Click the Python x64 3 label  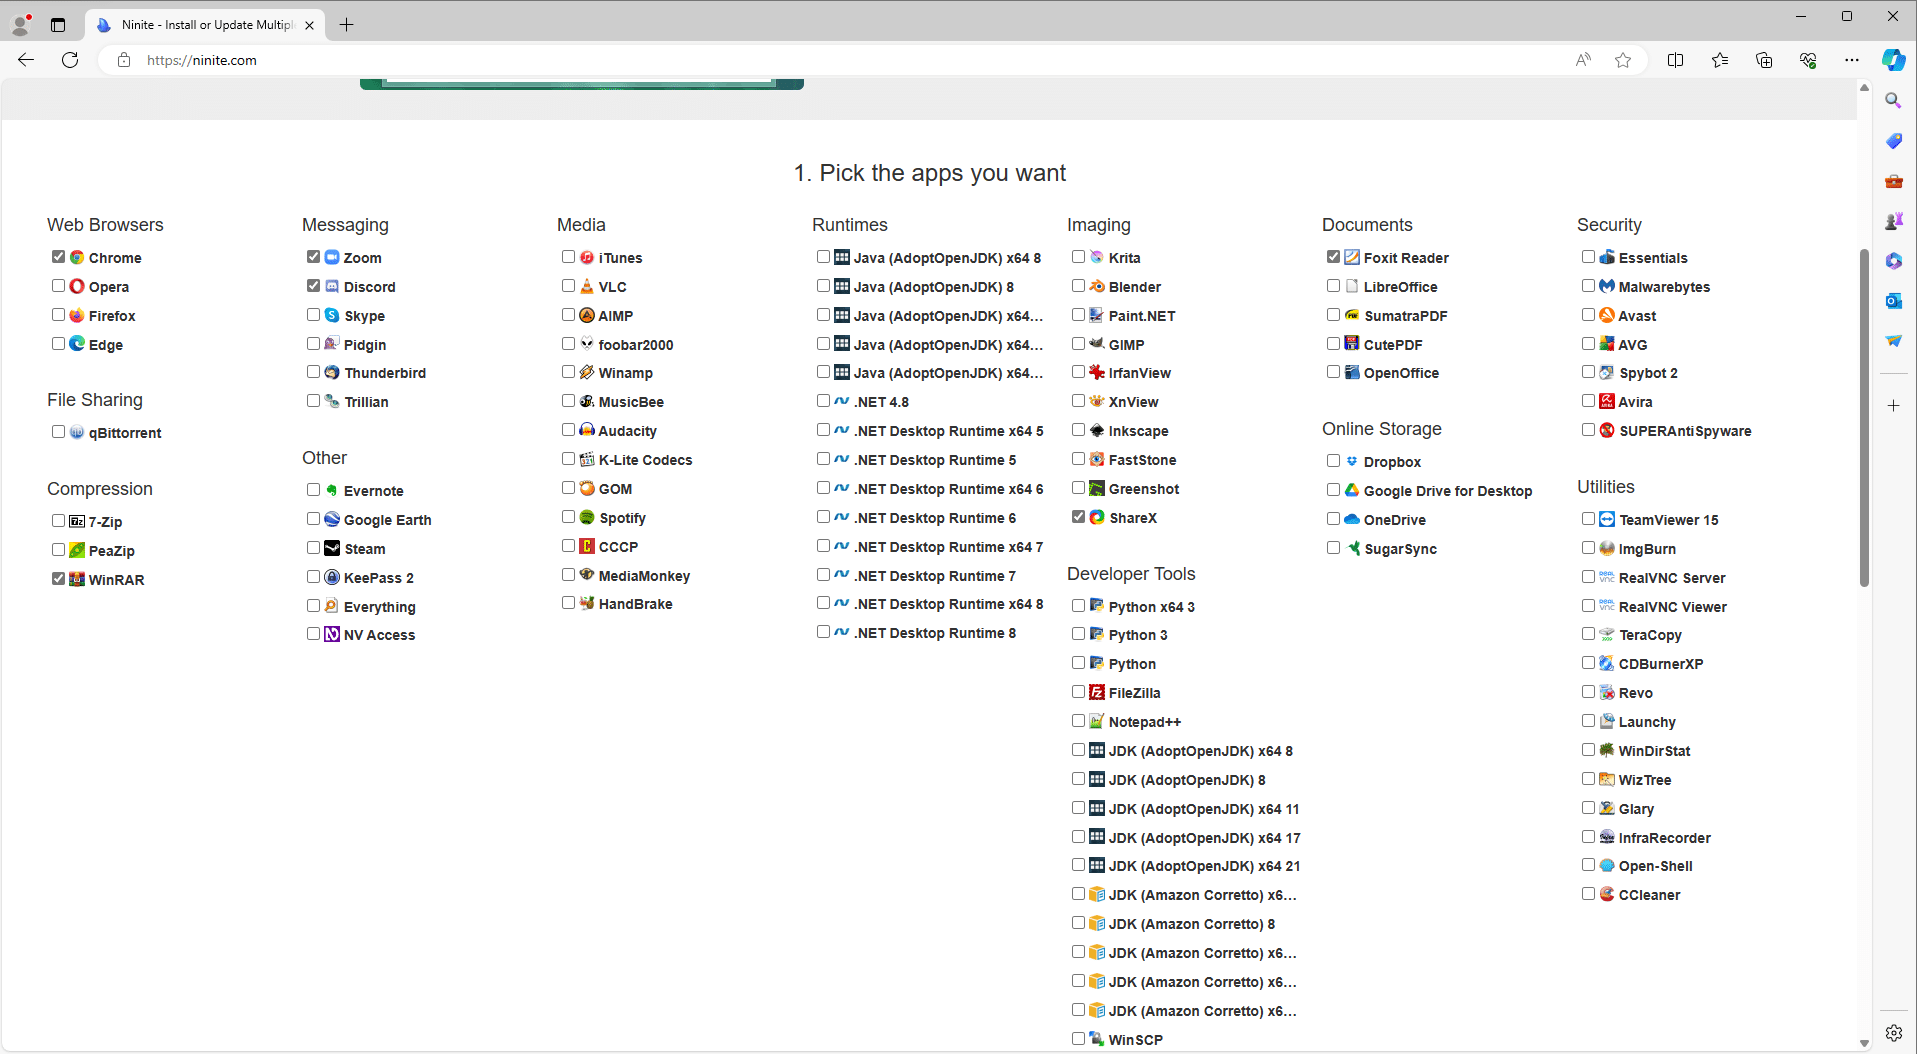pyautogui.click(x=1151, y=607)
